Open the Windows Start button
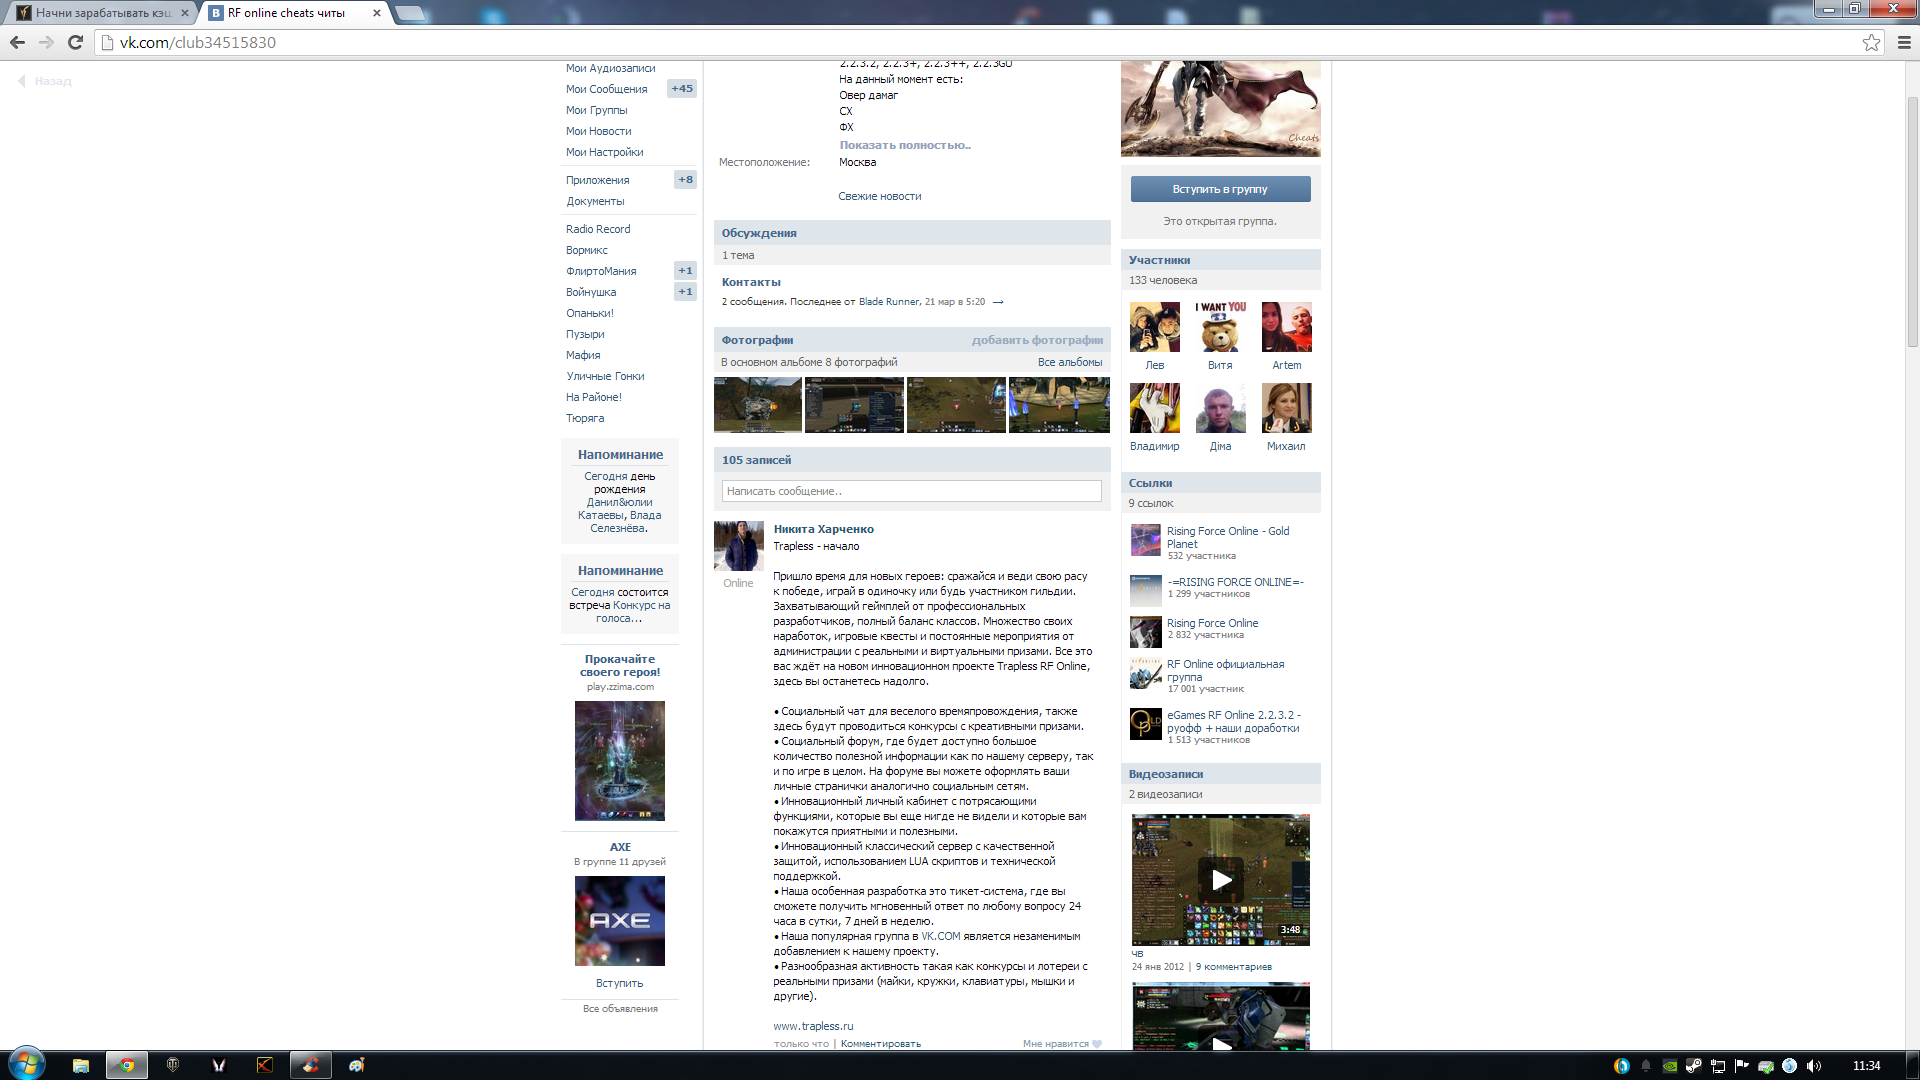 [26, 1064]
